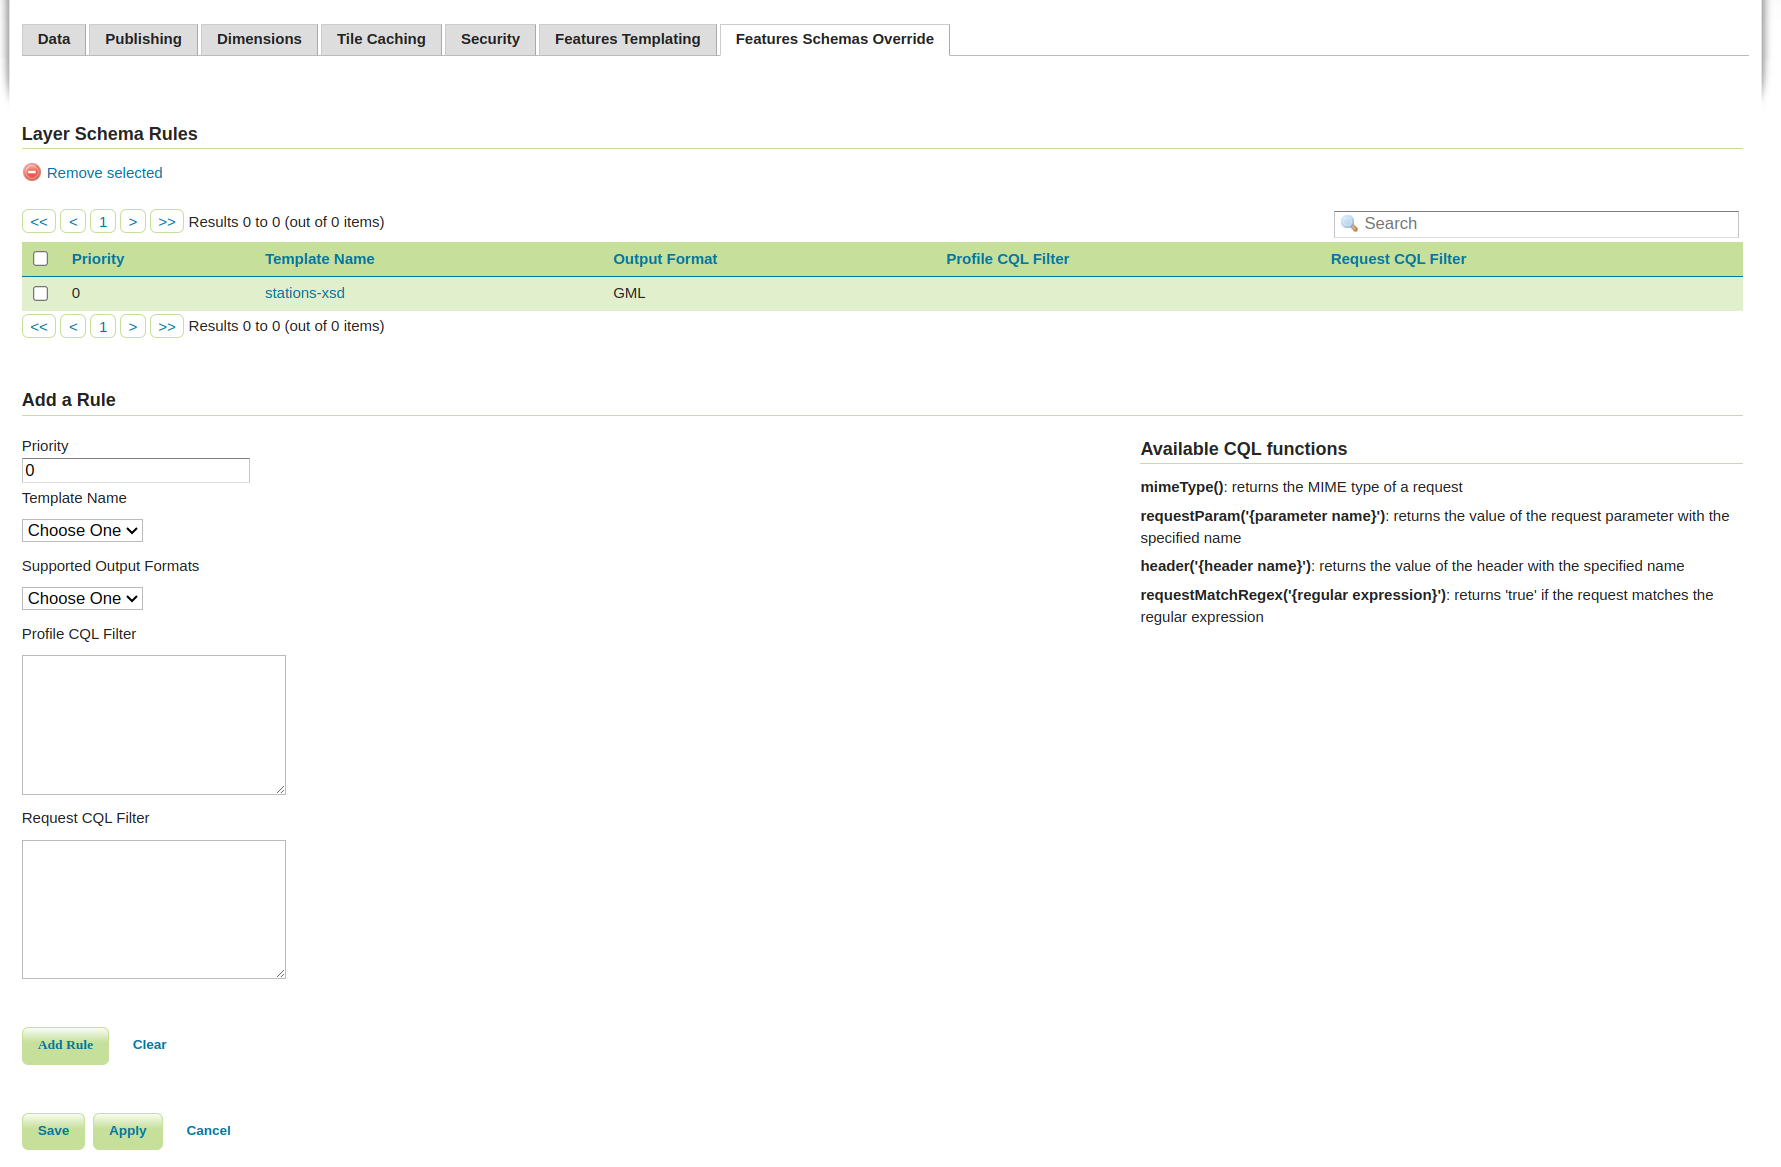Switch to the Features Templating tab
Image resolution: width=1781 pixels, height=1167 pixels.
coord(627,39)
